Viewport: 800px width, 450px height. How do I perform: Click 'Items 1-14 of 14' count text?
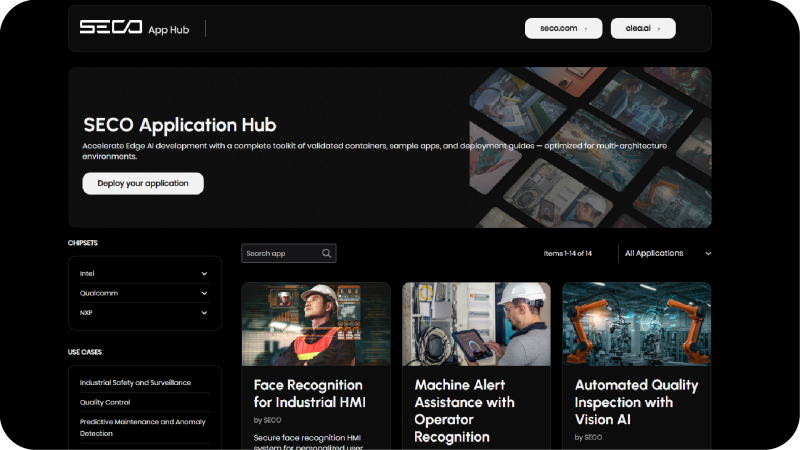point(567,253)
